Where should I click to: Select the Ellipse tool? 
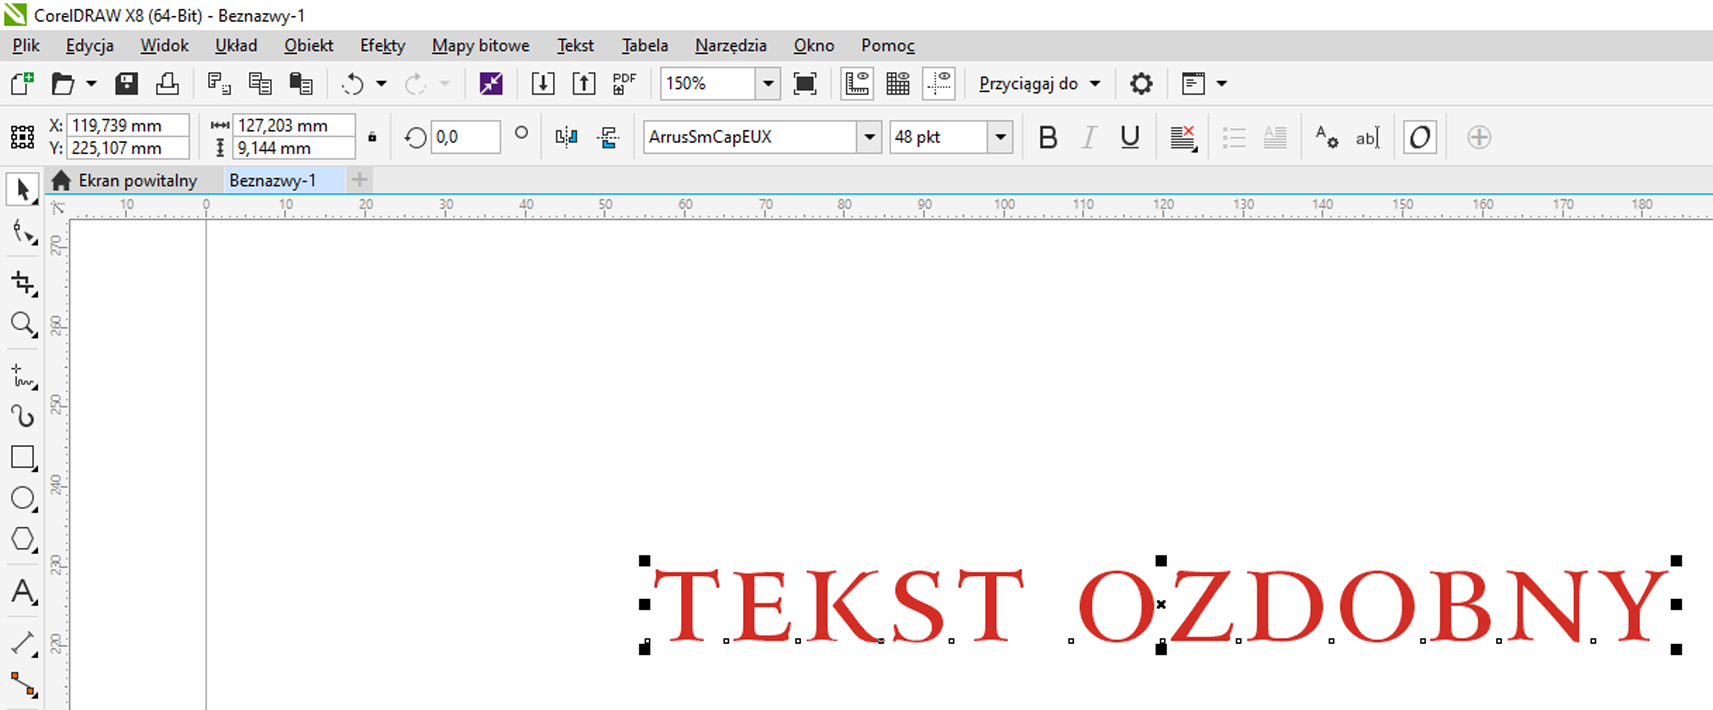point(23,498)
